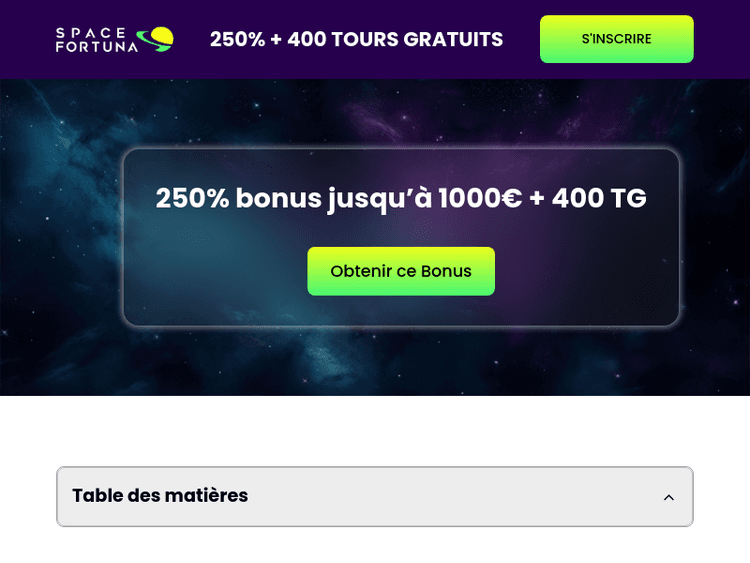Click the Space Fortuna planet logo icon
This screenshot has height=563, width=750.
tap(156, 39)
